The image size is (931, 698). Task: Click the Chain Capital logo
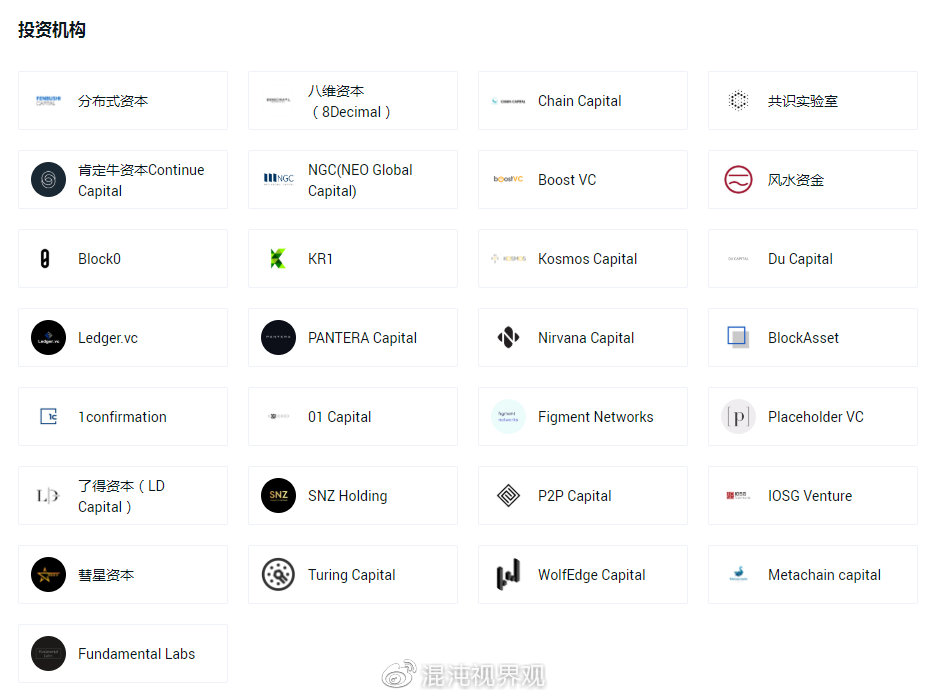point(508,101)
